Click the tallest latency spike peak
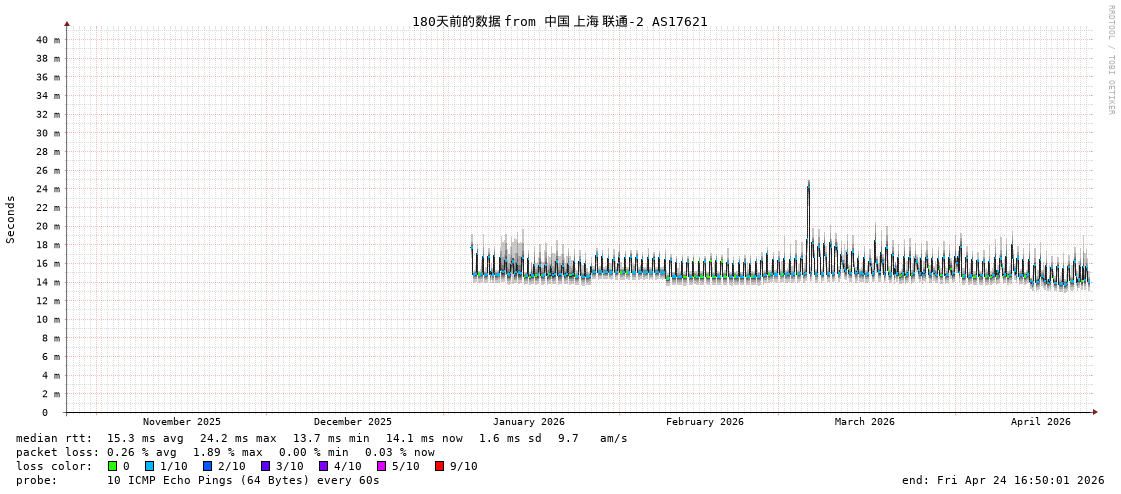1121x494 pixels. pyautogui.click(x=808, y=183)
